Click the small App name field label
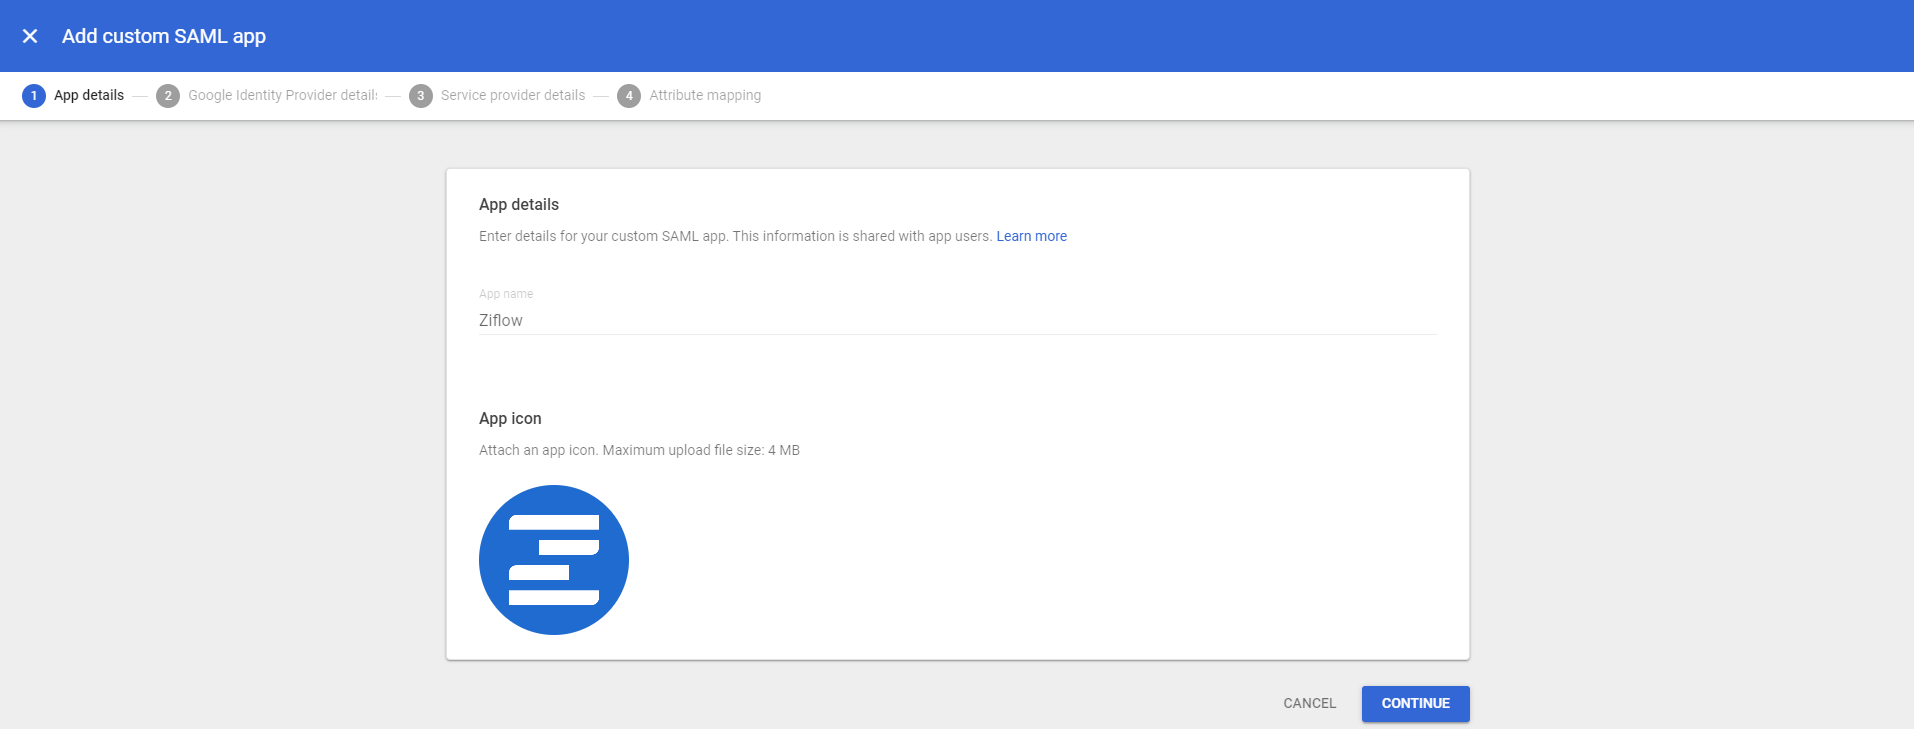 click(x=506, y=294)
